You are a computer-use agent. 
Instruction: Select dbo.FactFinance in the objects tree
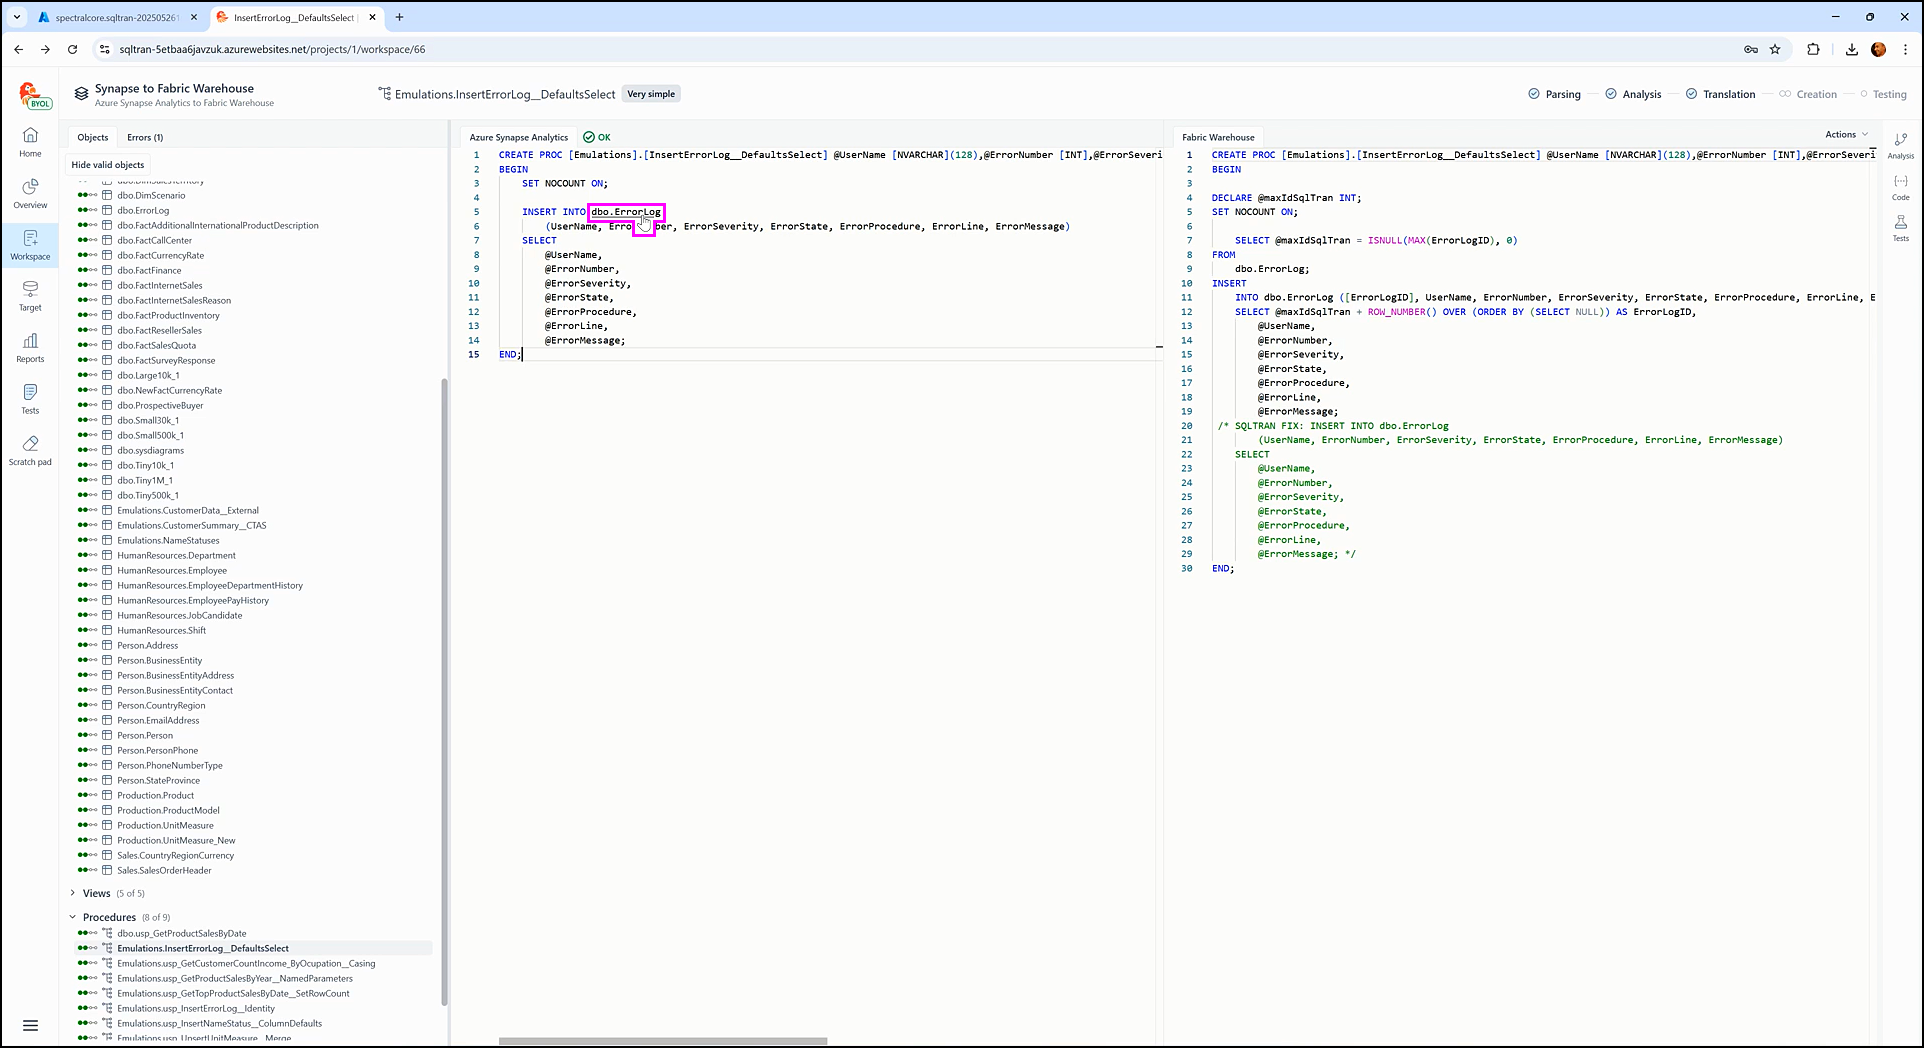point(149,270)
